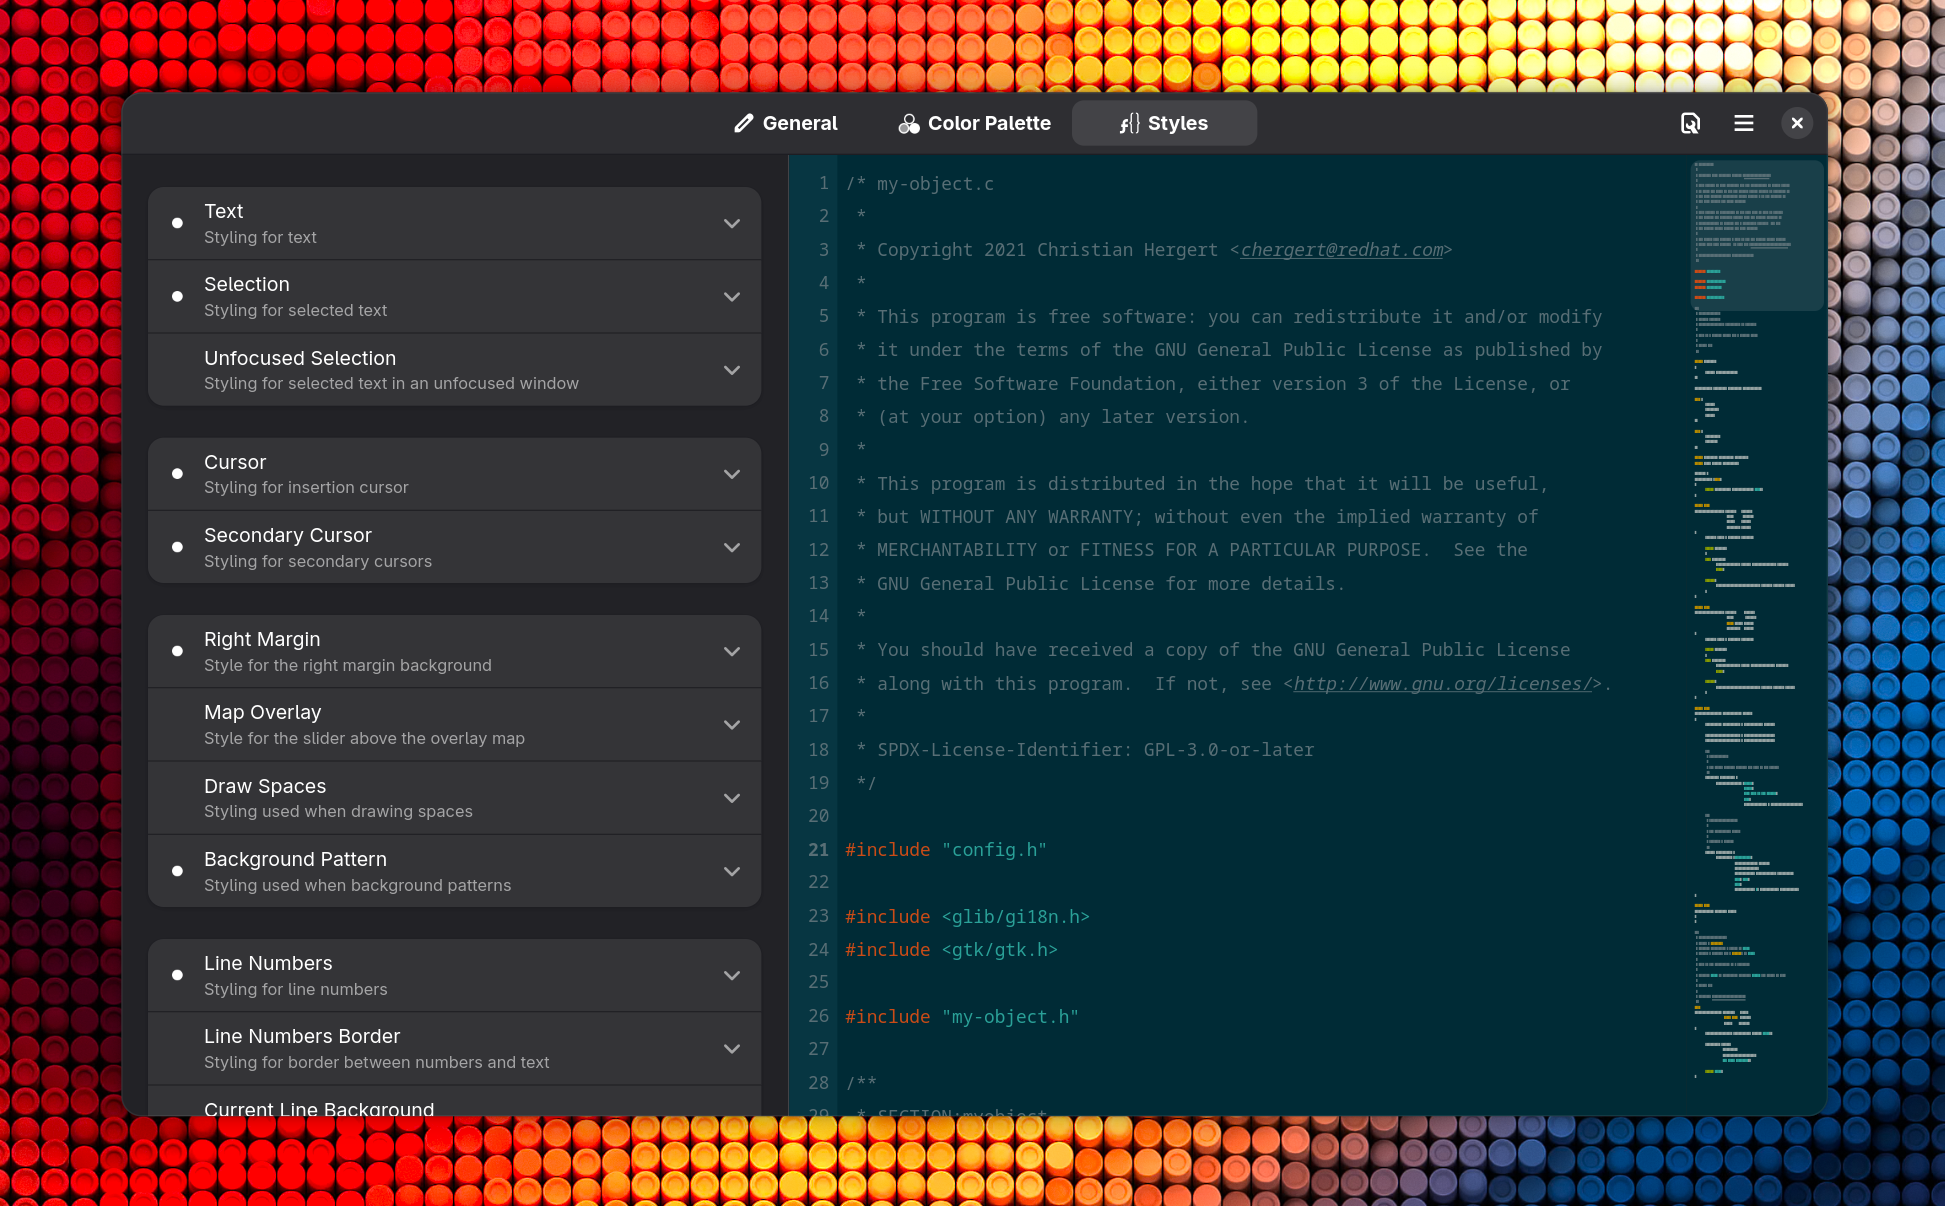Toggle the dot next to Background Pattern
The image size is (1945, 1206).
(x=177, y=871)
